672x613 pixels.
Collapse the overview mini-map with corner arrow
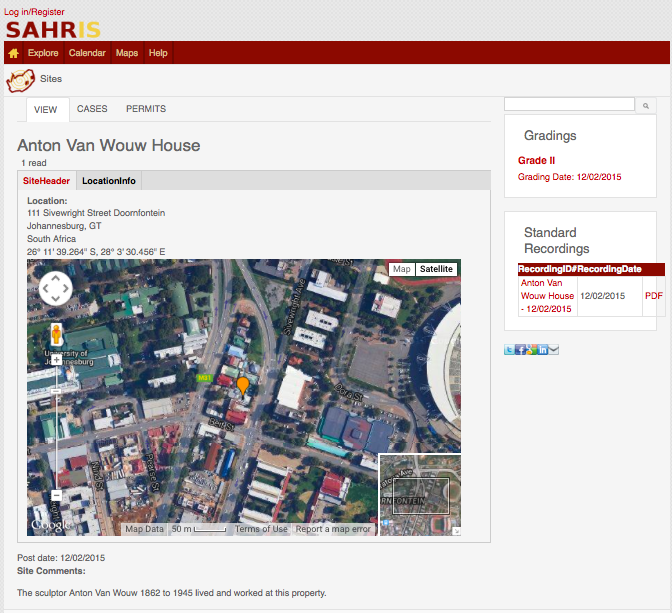pyautogui.click(x=456, y=531)
